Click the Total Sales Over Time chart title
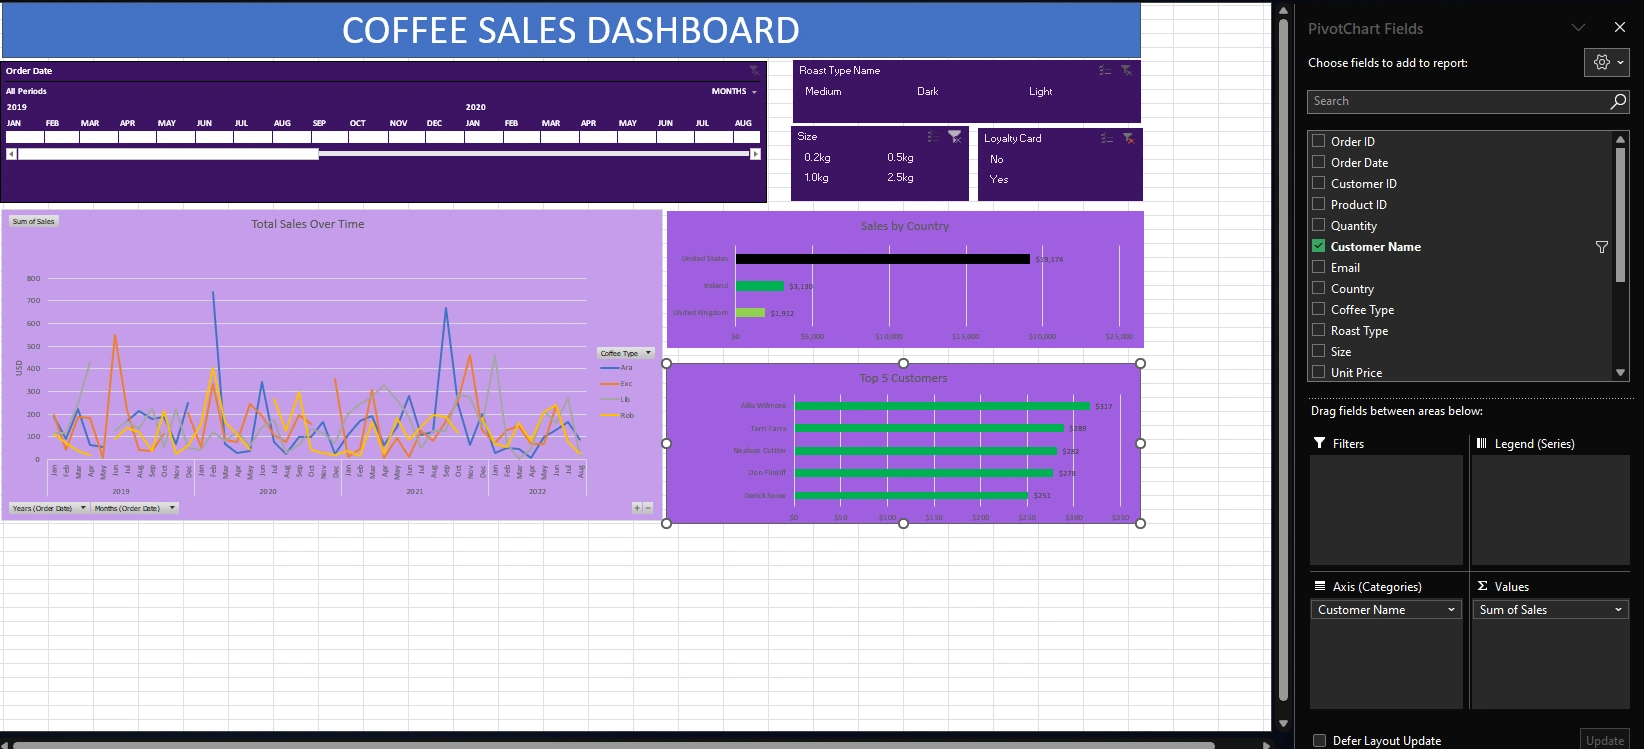 click(x=308, y=224)
